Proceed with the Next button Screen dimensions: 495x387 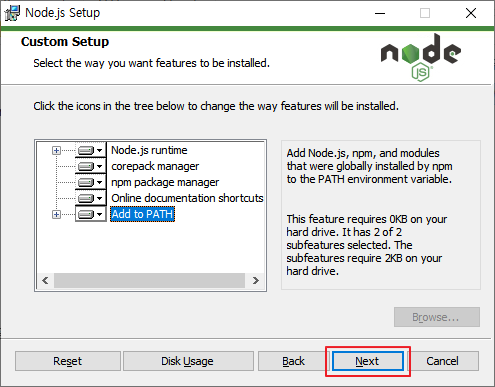(367, 361)
